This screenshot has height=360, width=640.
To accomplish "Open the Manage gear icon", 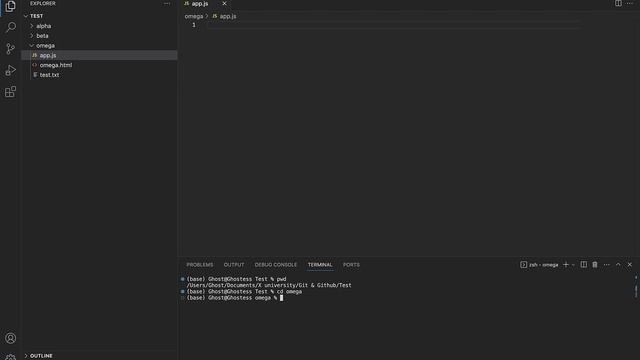I will (x=11, y=357).
